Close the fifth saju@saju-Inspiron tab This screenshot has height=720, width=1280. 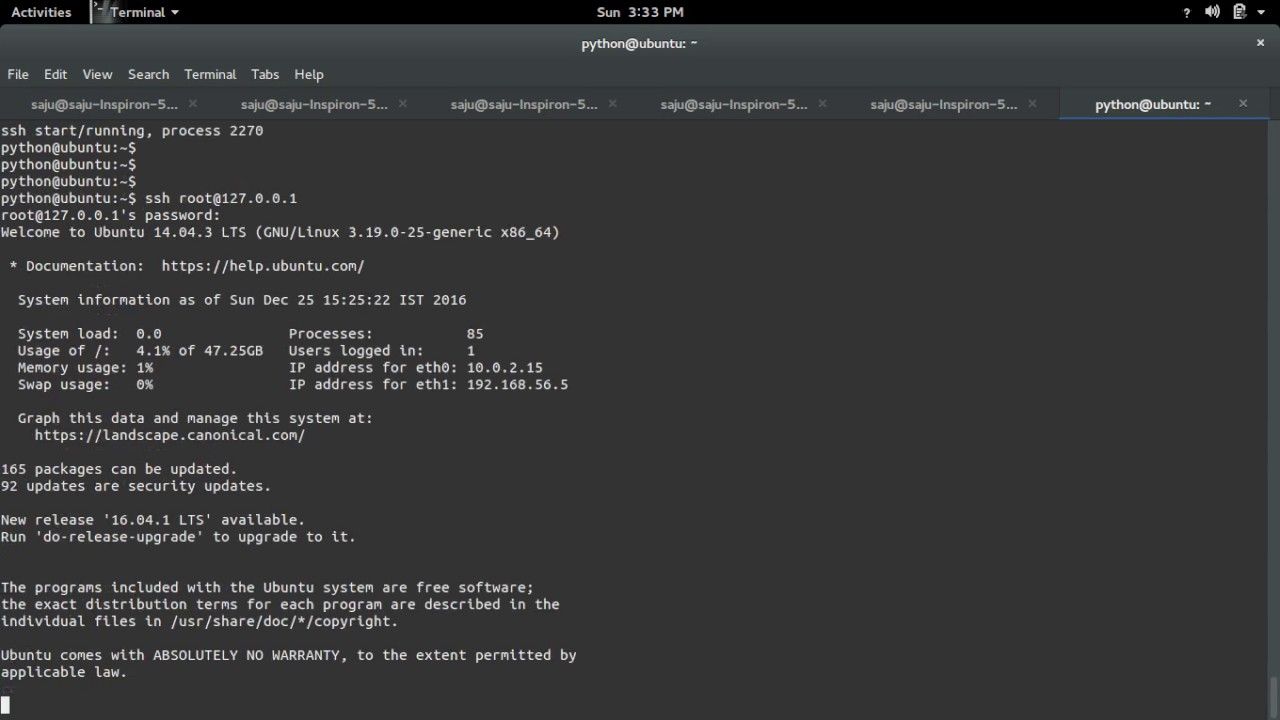tap(1033, 104)
